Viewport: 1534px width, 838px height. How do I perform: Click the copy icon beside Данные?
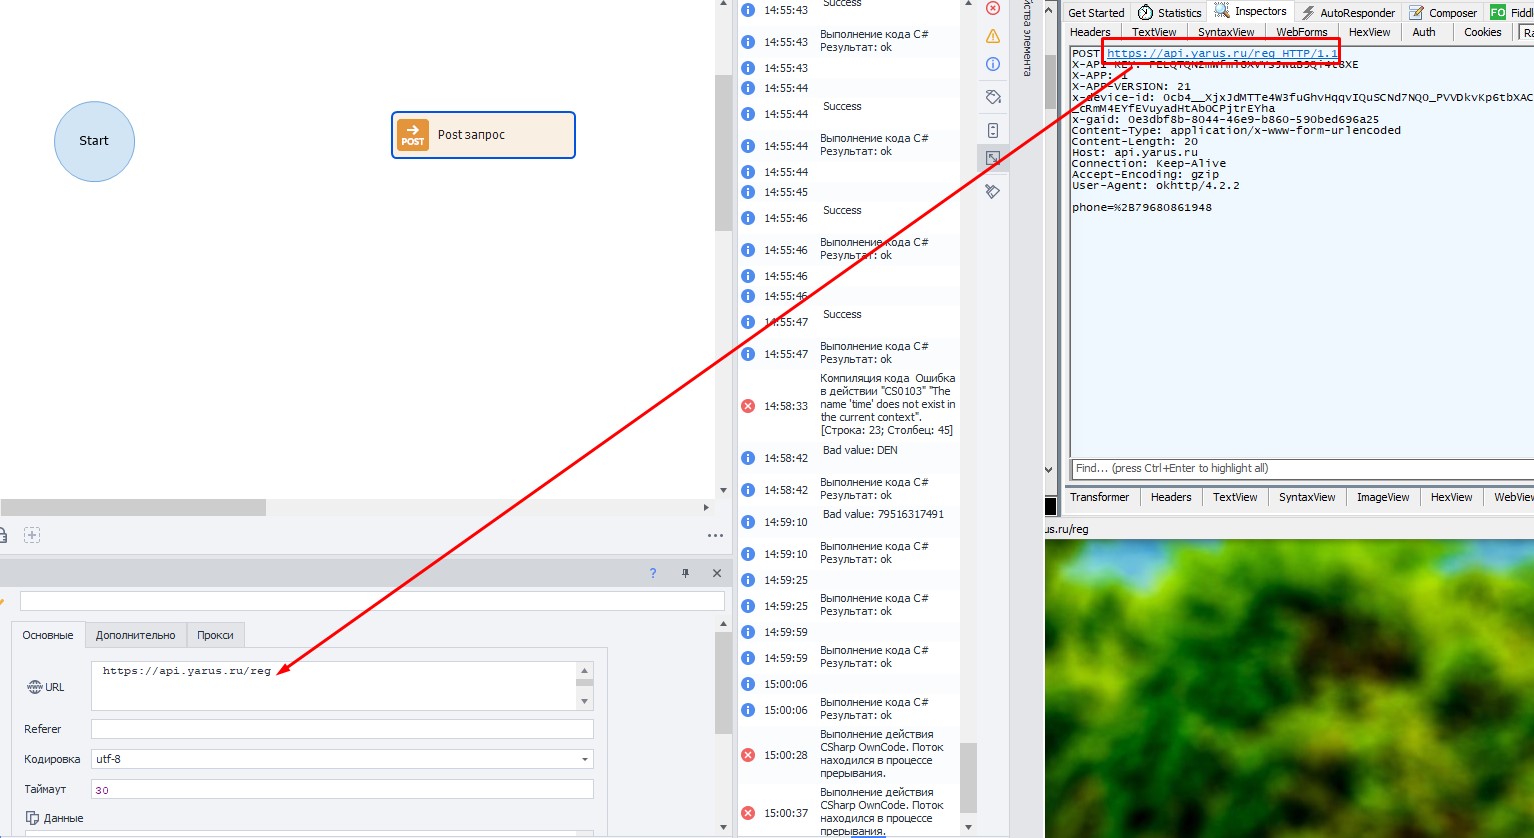32,818
